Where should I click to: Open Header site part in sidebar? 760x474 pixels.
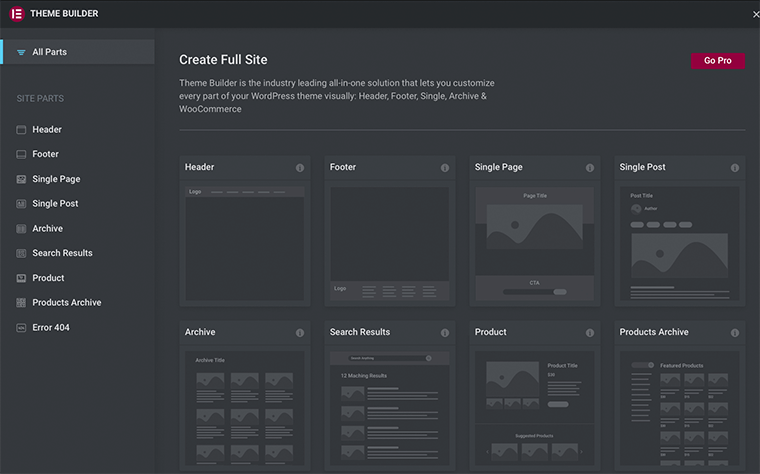(x=47, y=130)
